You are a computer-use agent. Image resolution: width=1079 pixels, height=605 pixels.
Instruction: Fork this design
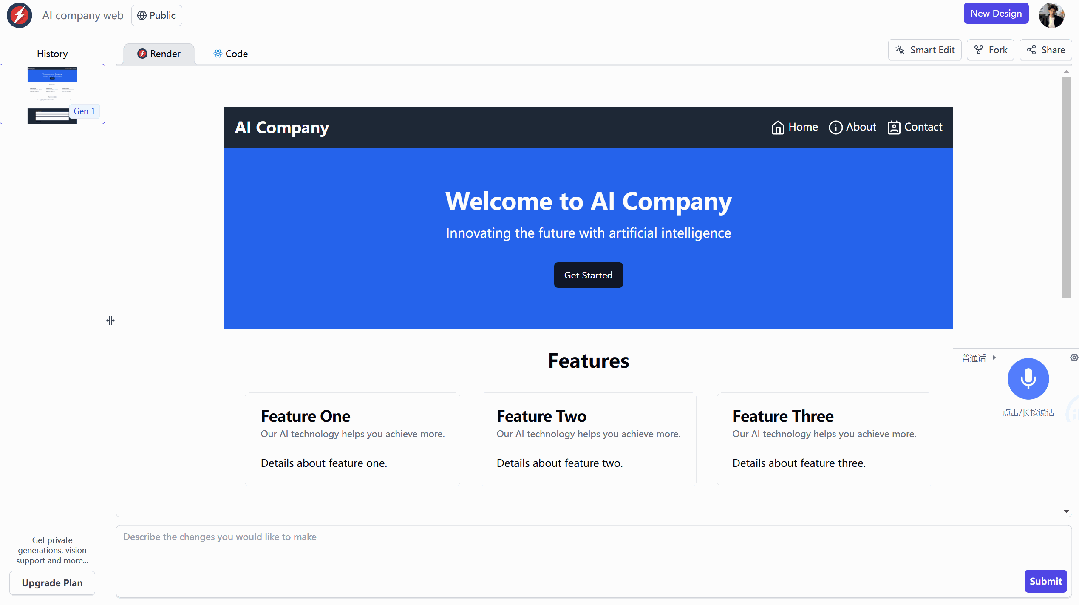[990, 50]
